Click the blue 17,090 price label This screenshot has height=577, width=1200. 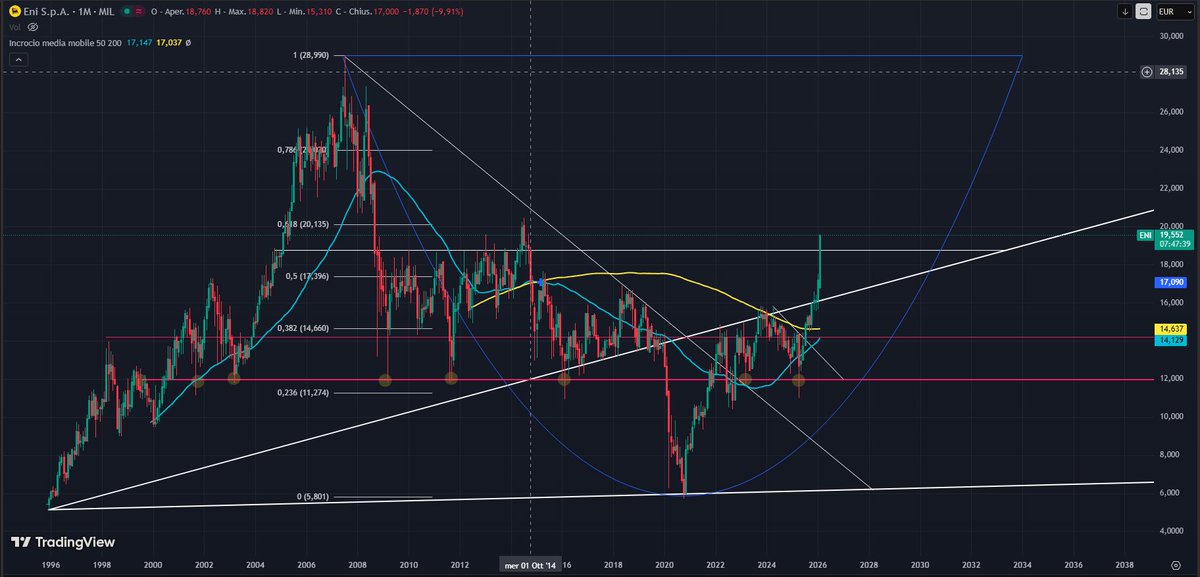[x=1170, y=283]
